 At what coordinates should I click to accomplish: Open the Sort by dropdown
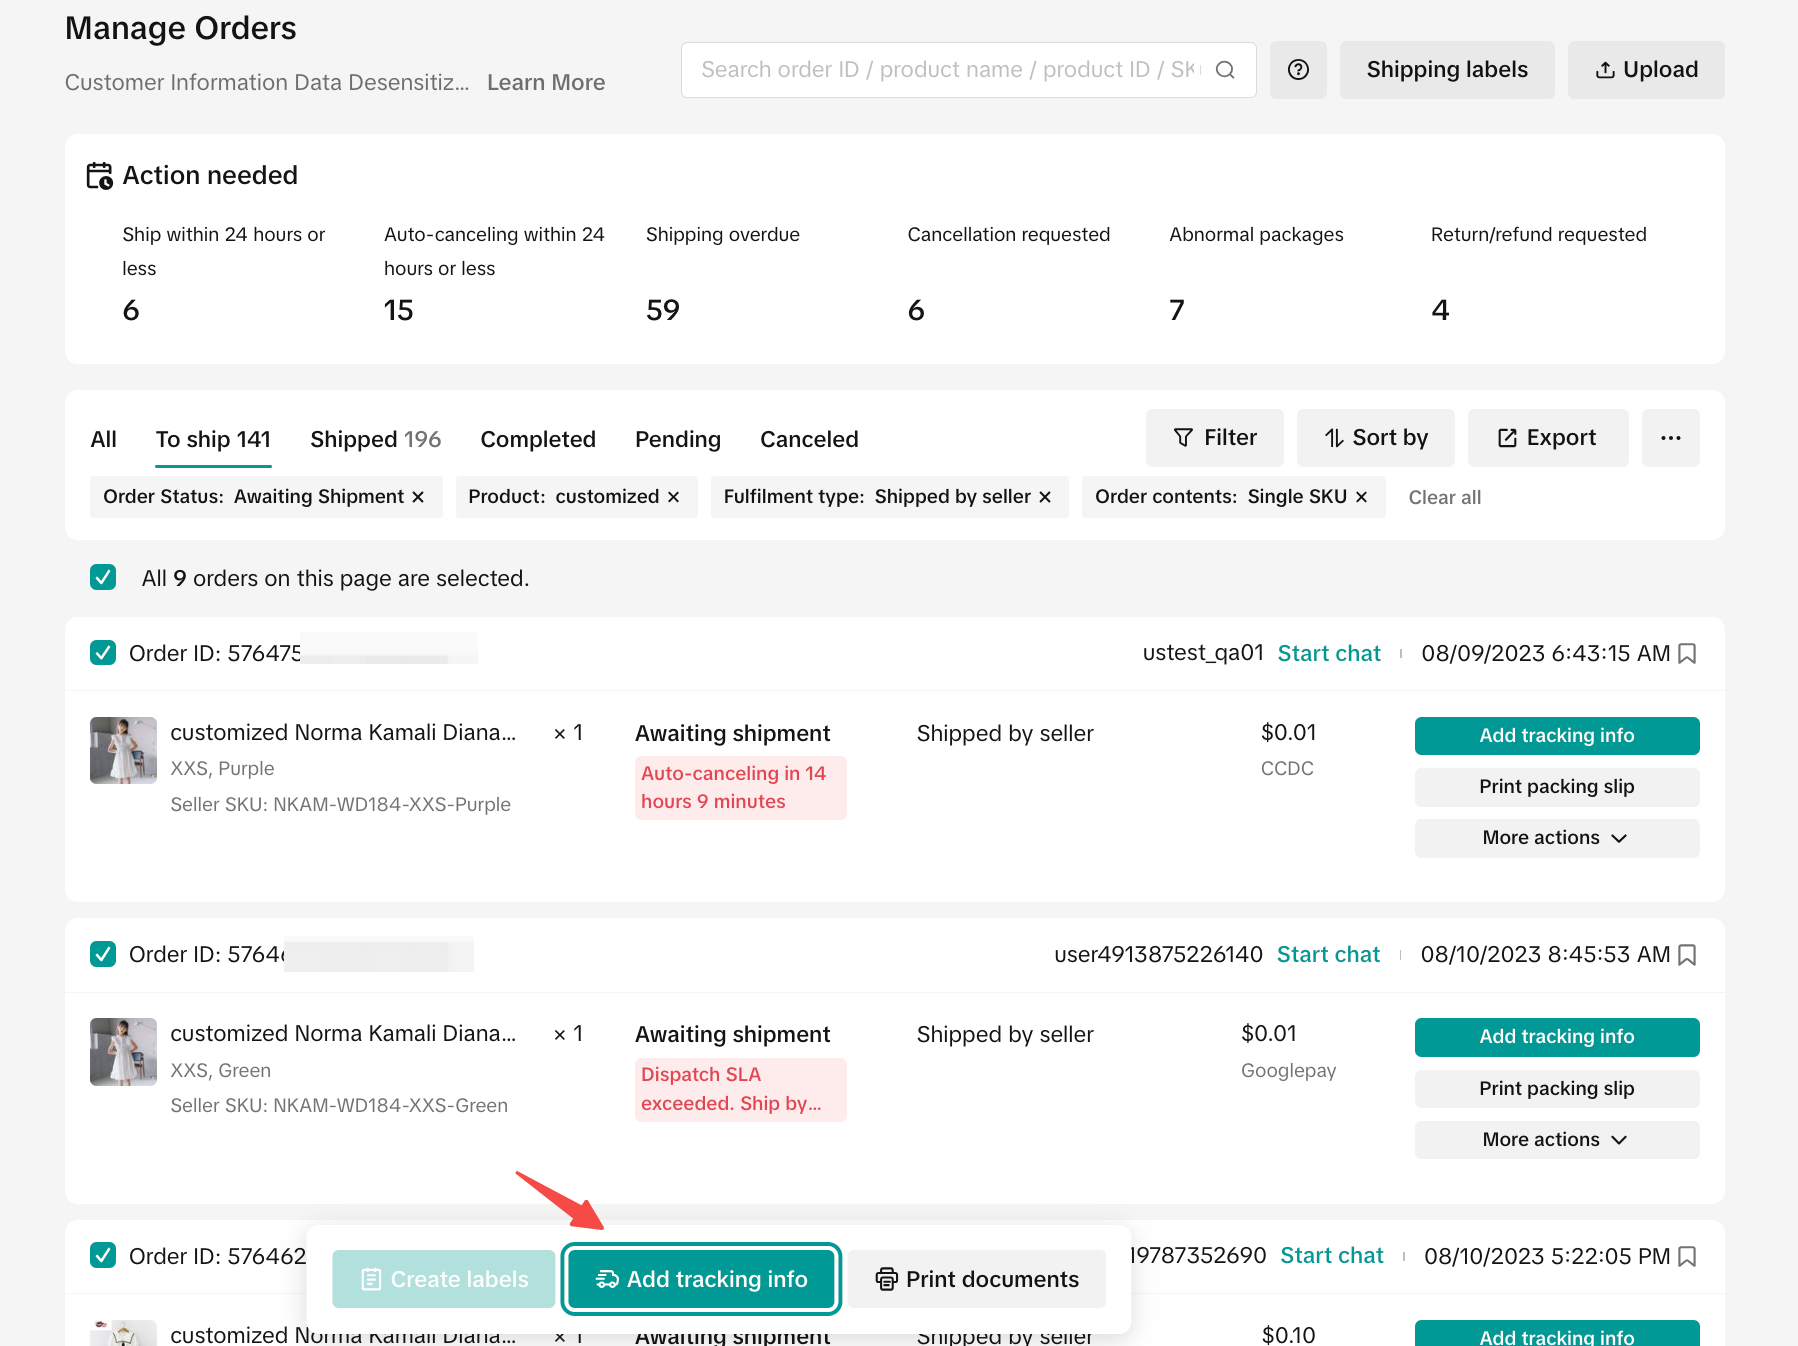coord(1375,438)
